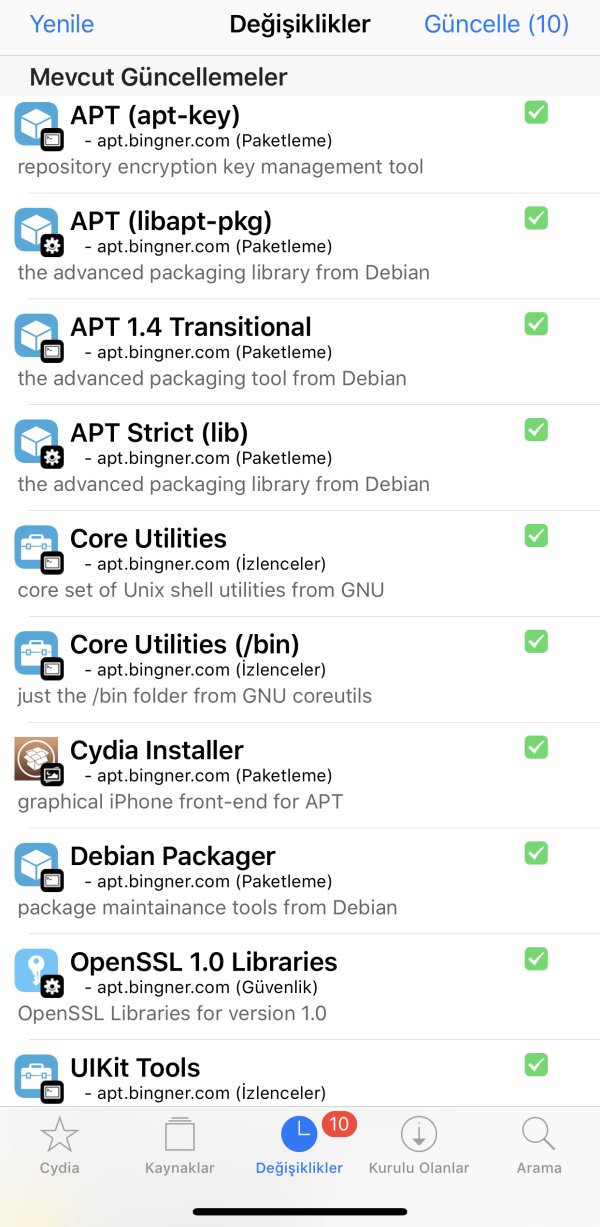Tap the OpenSSL 1.0 Libraries key icon
Viewport: 600px width, 1227px height.
[x=36, y=971]
